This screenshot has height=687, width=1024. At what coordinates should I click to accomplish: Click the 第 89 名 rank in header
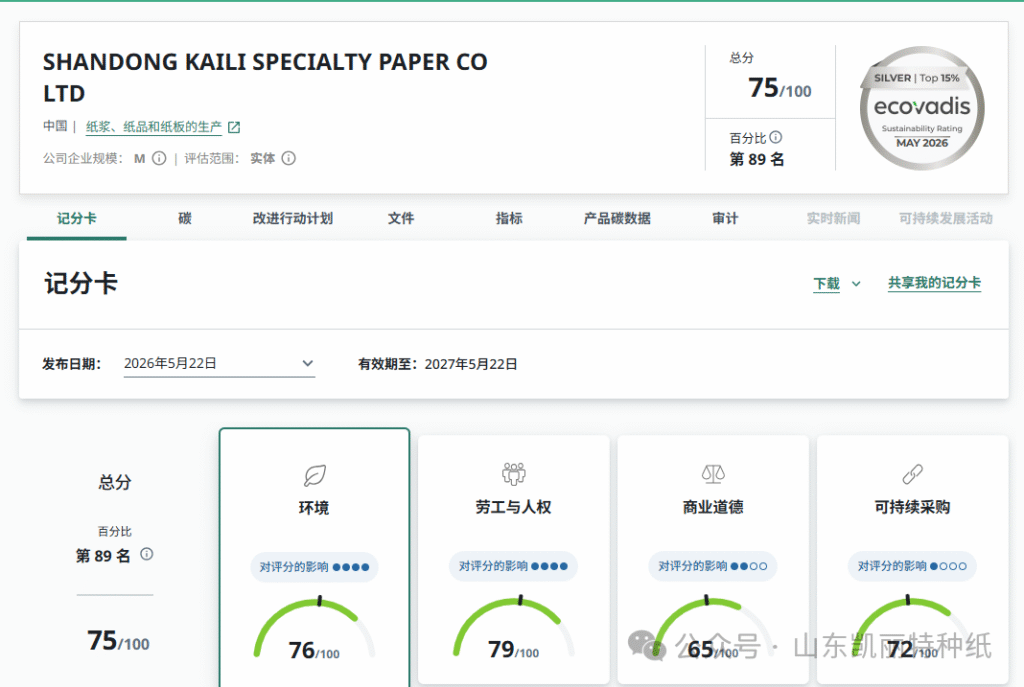[757, 159]
